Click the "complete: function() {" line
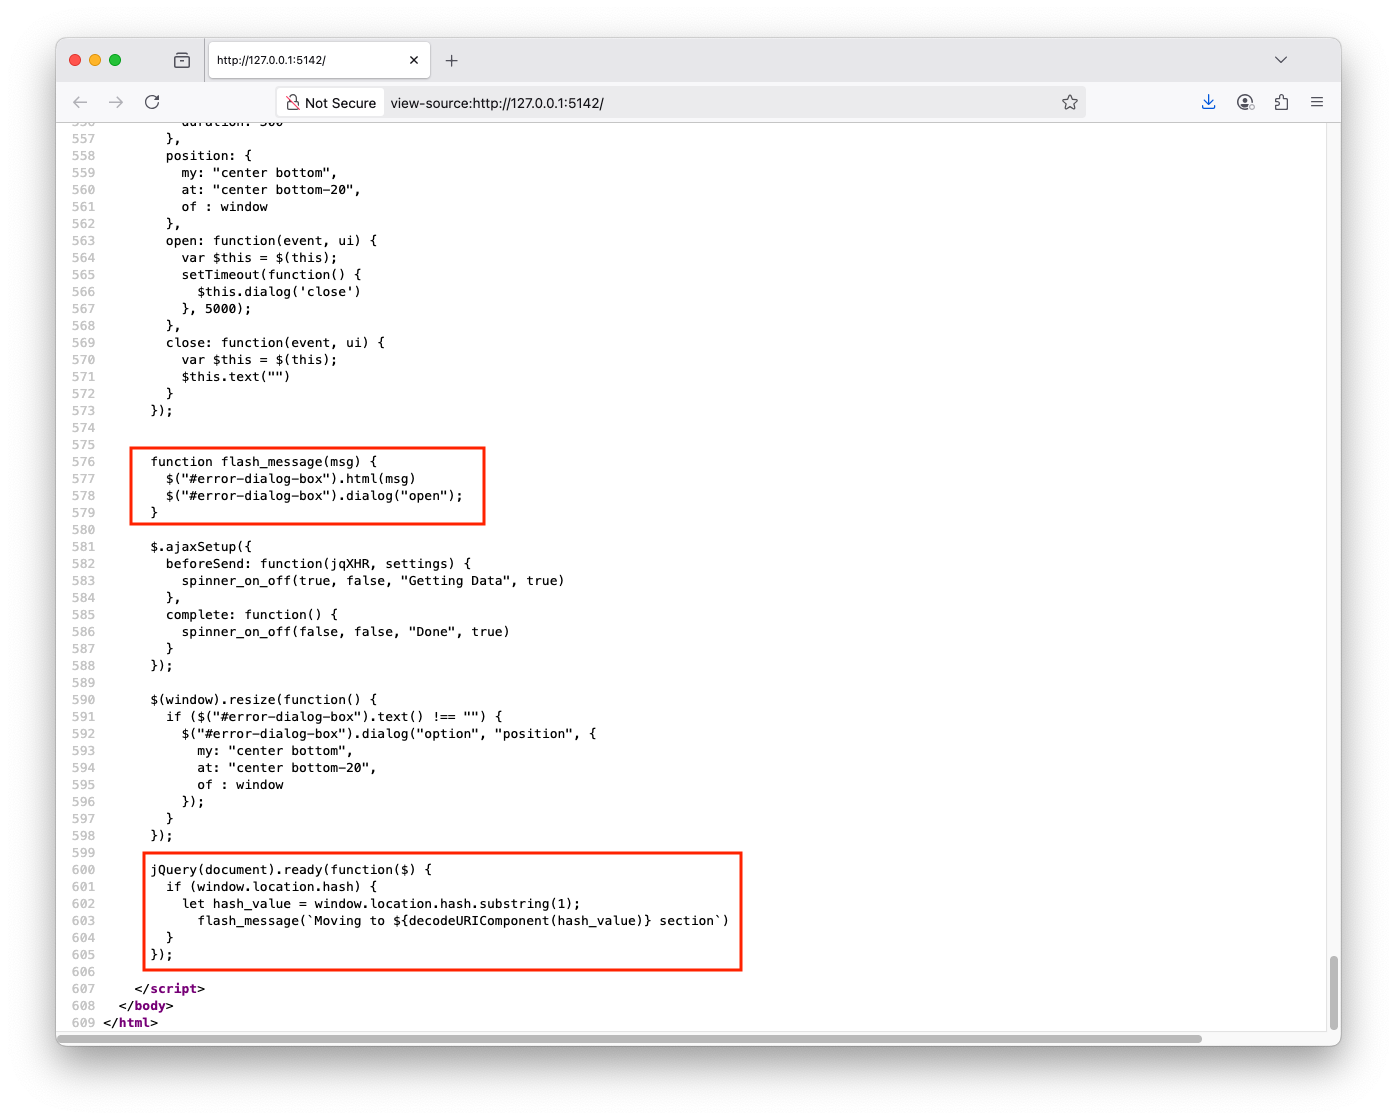Image resolution: width=1397 pixels, height=1120 pixels. click(x=252, y=615)
